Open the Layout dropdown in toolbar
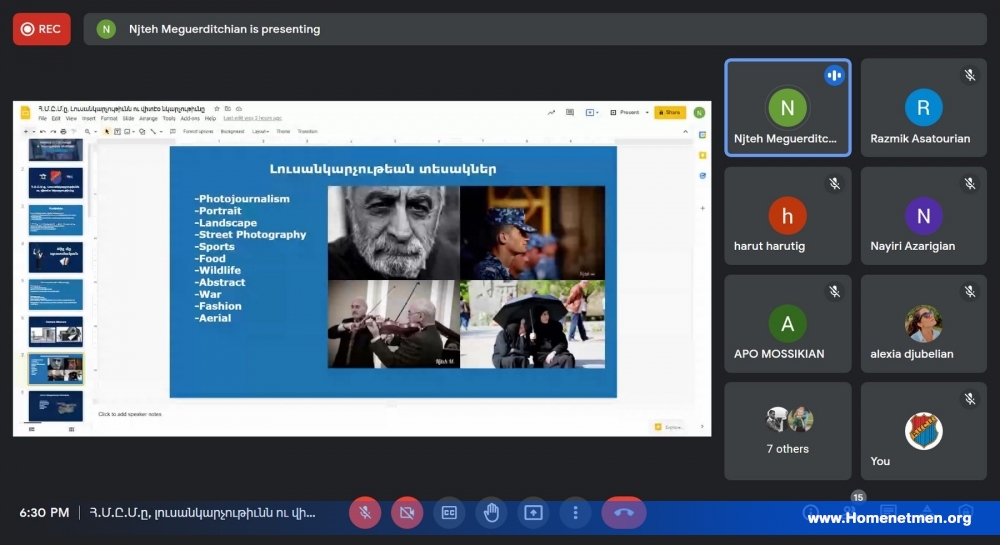The image size is (1000, 545). click(260, 131)
